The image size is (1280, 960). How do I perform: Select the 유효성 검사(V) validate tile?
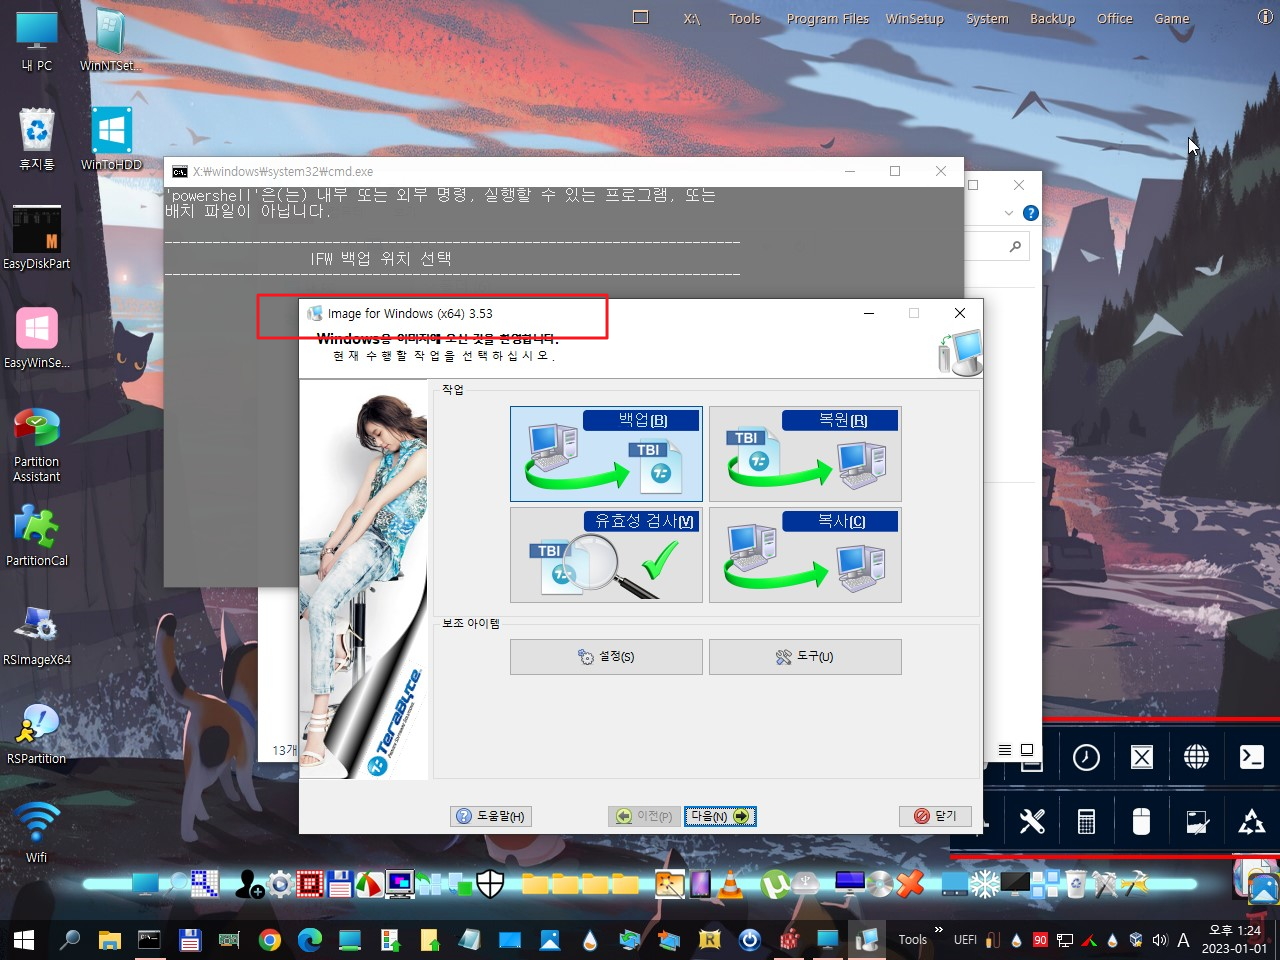(606, 555)
